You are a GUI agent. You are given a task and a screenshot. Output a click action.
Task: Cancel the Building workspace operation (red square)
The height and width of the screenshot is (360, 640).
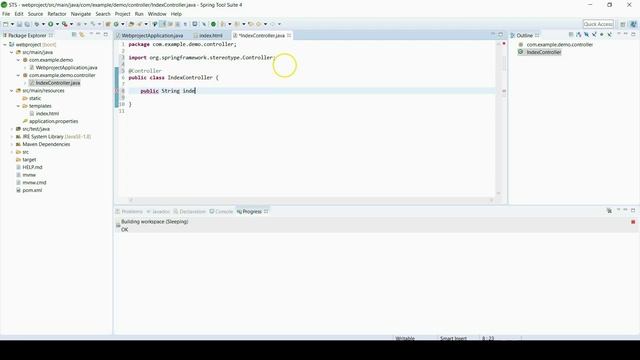pyautogui.click(x=633, y=222)
